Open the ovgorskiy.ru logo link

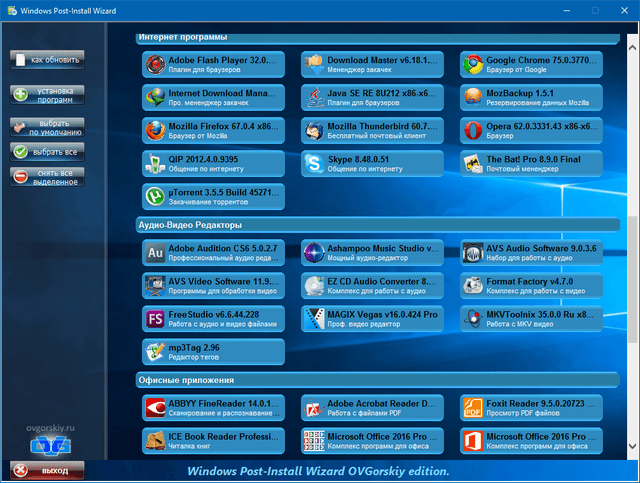[x=48, y=437]
